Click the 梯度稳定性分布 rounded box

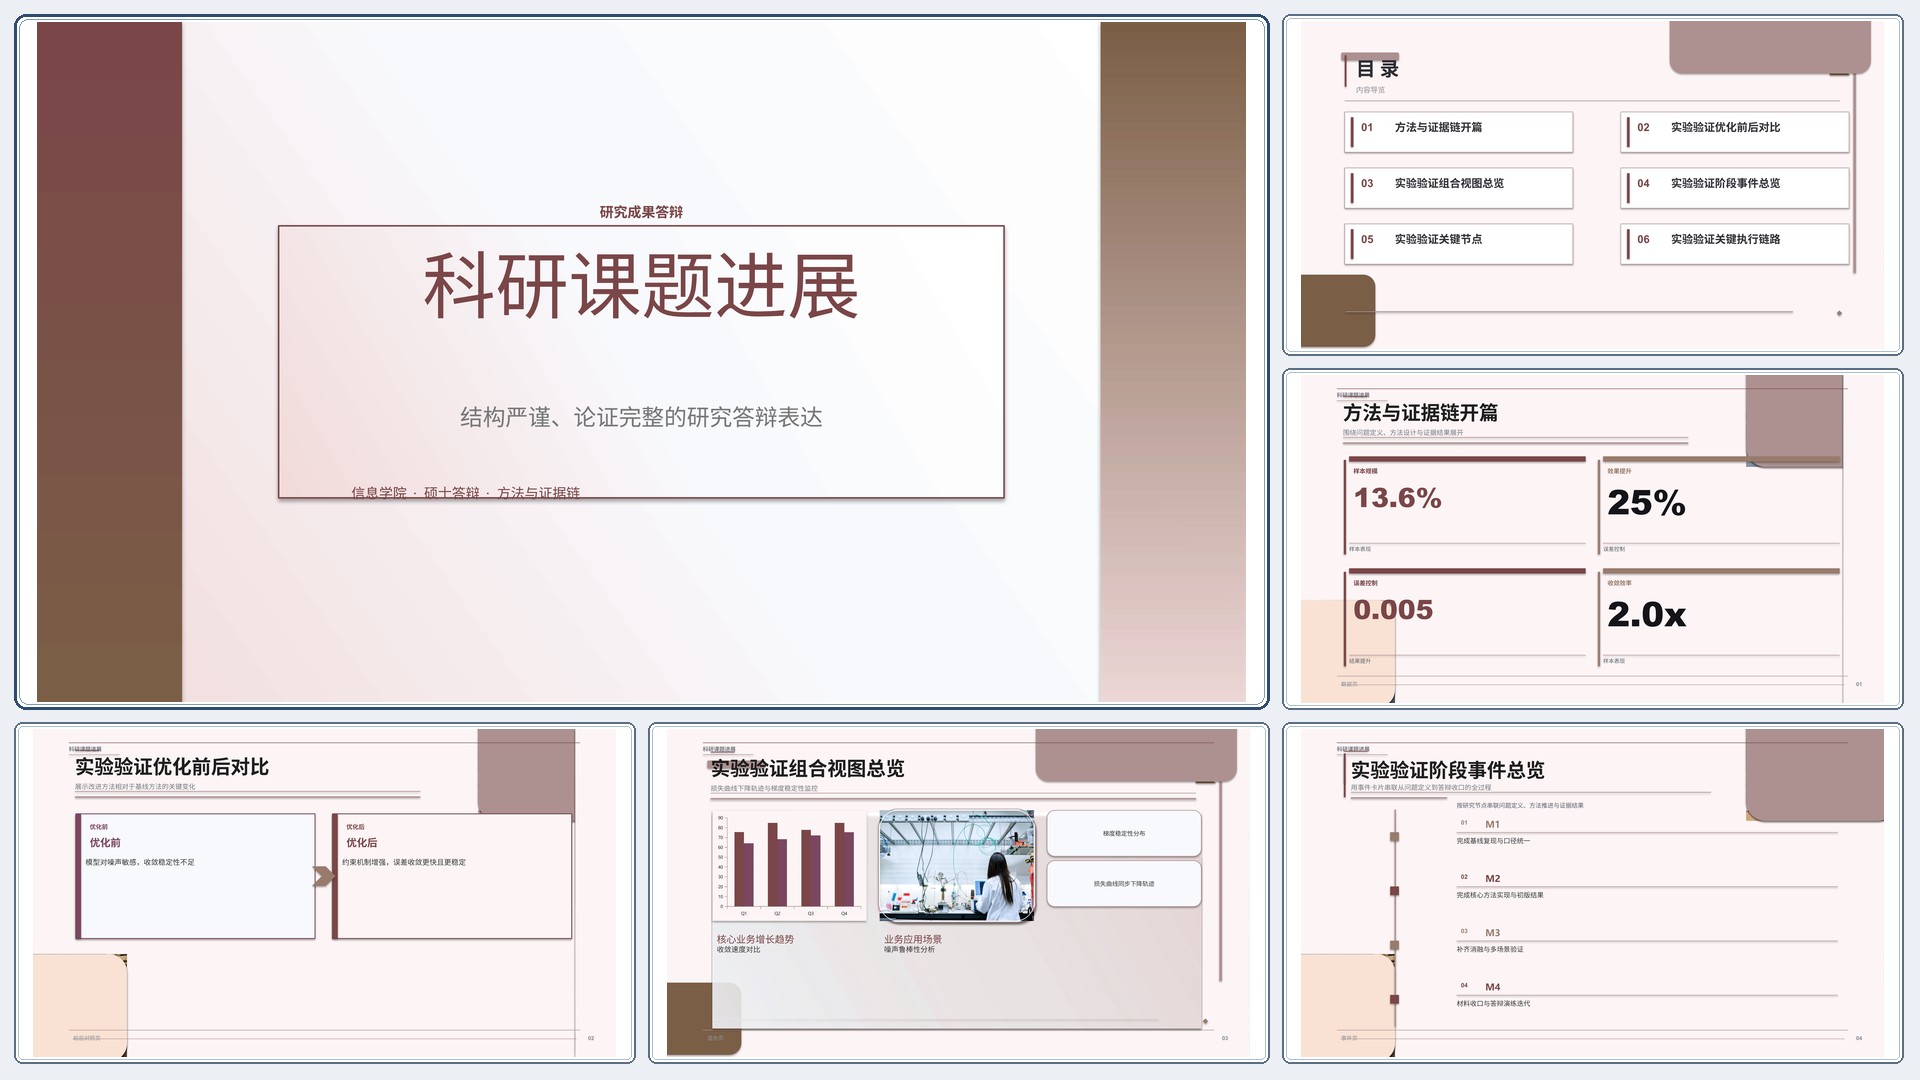1124,833
